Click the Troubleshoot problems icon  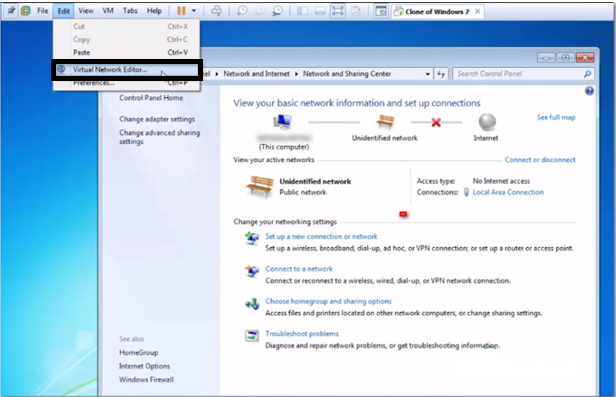coord(252,336)
